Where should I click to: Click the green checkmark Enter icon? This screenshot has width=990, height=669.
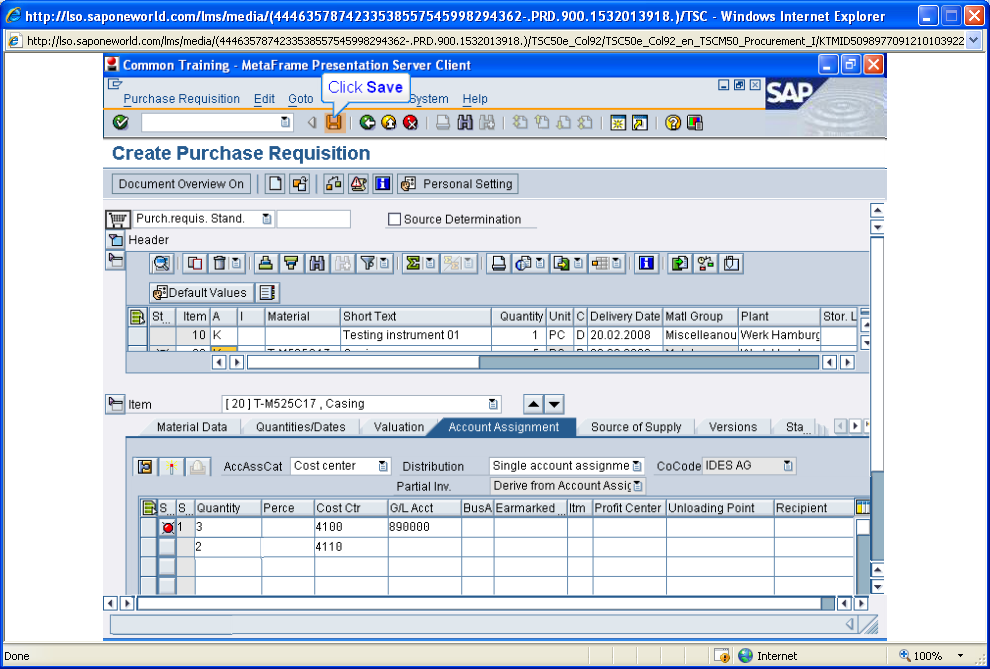(120, 122)
